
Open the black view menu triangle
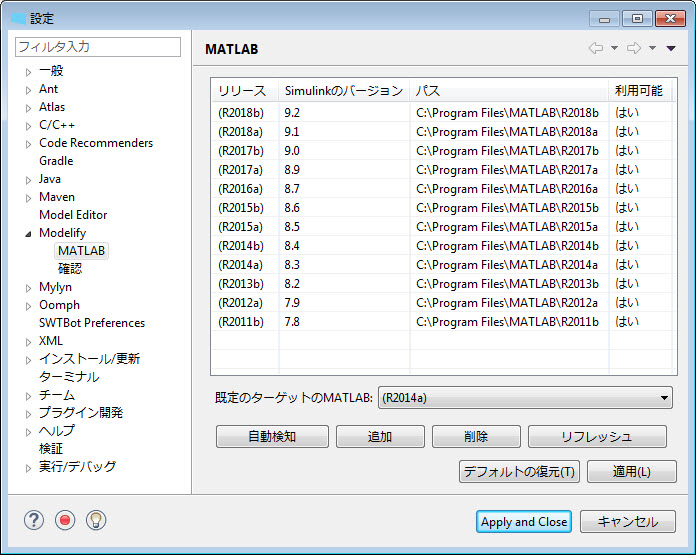671,48
